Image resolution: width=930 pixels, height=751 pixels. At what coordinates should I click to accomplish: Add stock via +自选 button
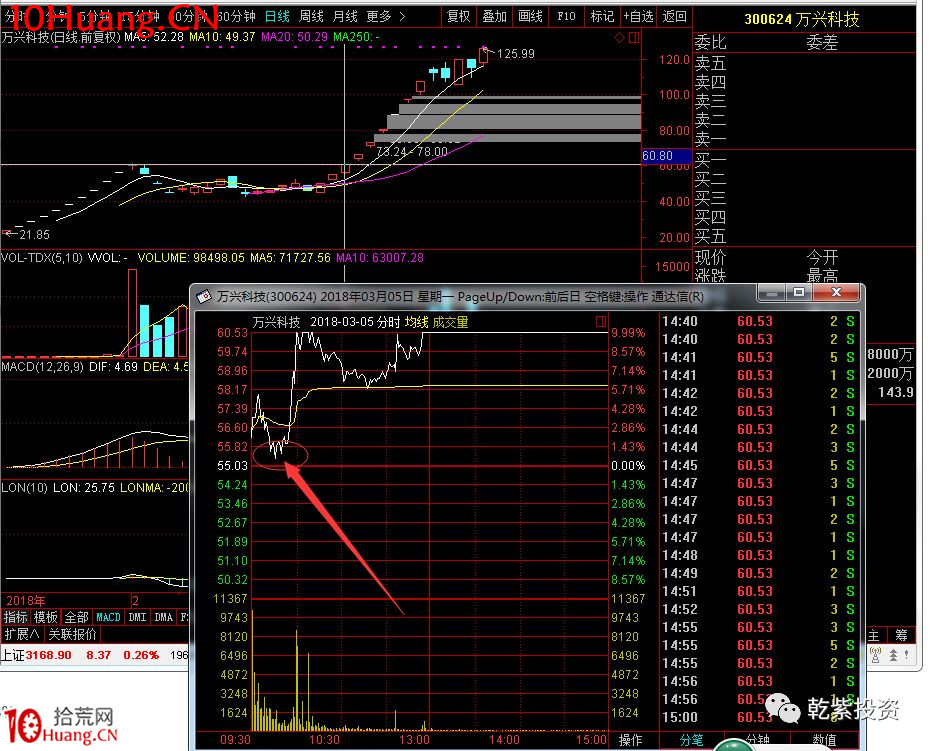(x=638, y=17)
